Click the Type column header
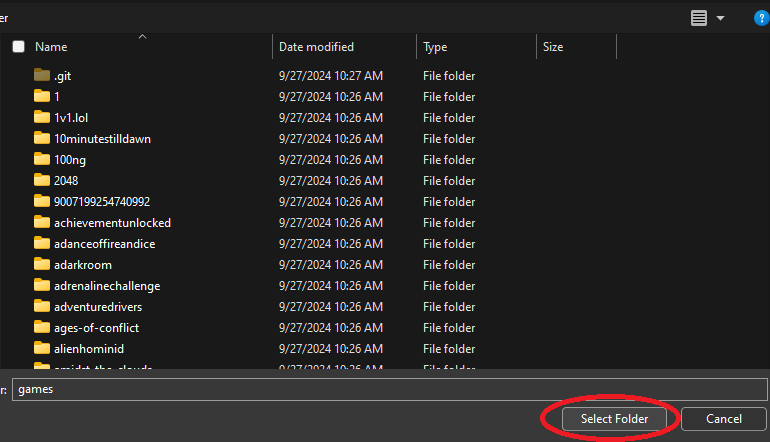Image resolution: width=770 pixels, height=442 pixels. click(435, 47)
